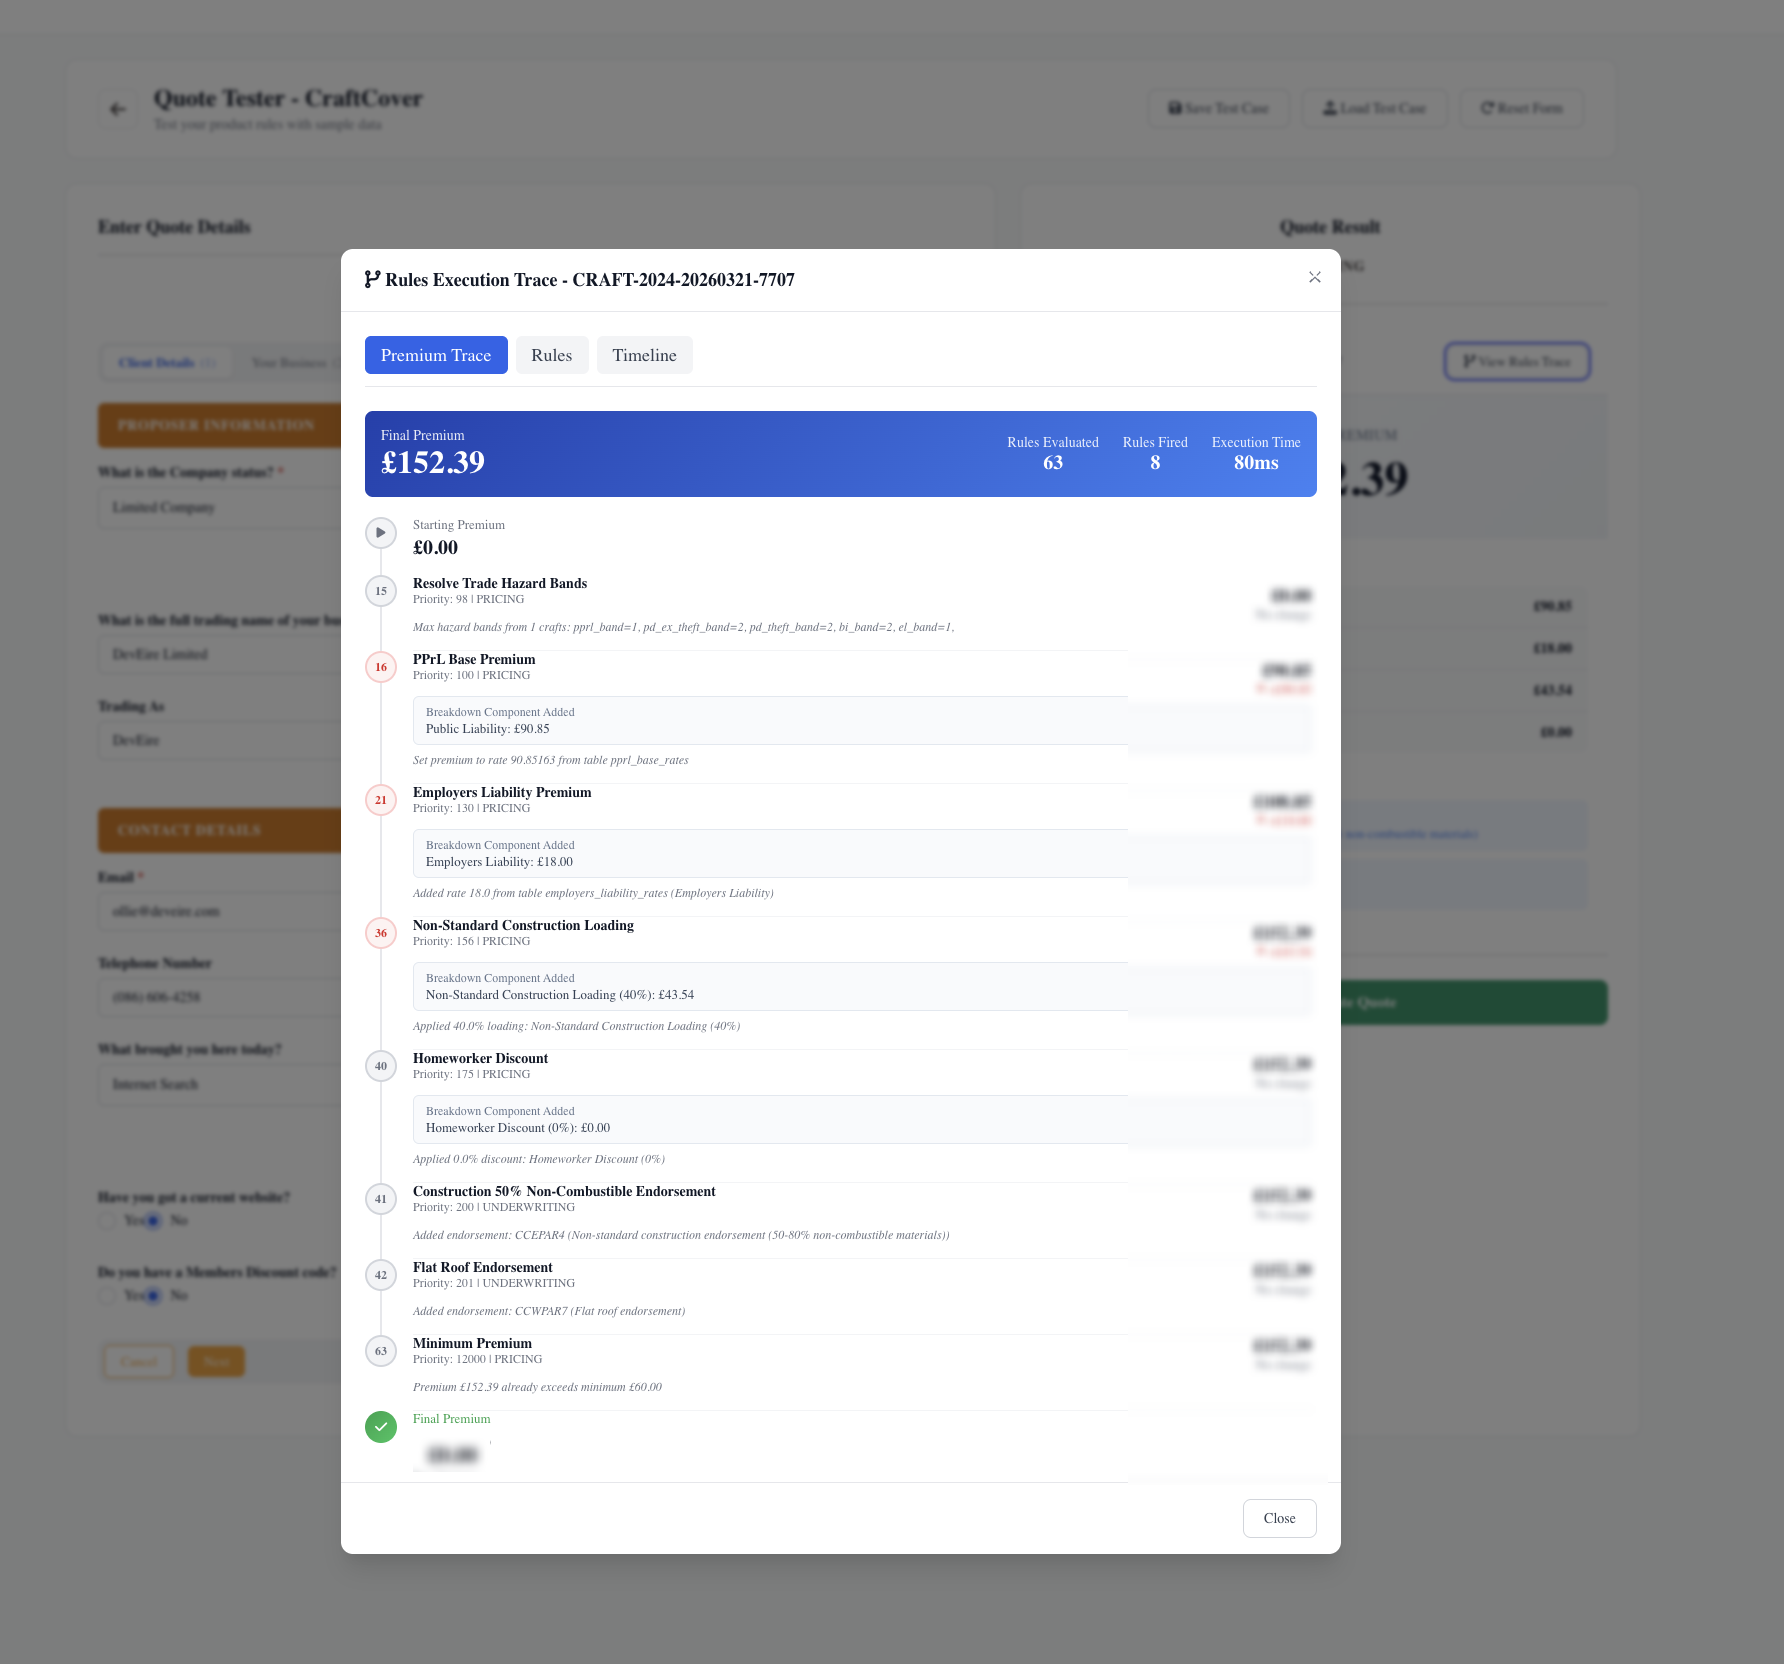Select step 16 marker for PPrL Base Premium

click(381, 667)
